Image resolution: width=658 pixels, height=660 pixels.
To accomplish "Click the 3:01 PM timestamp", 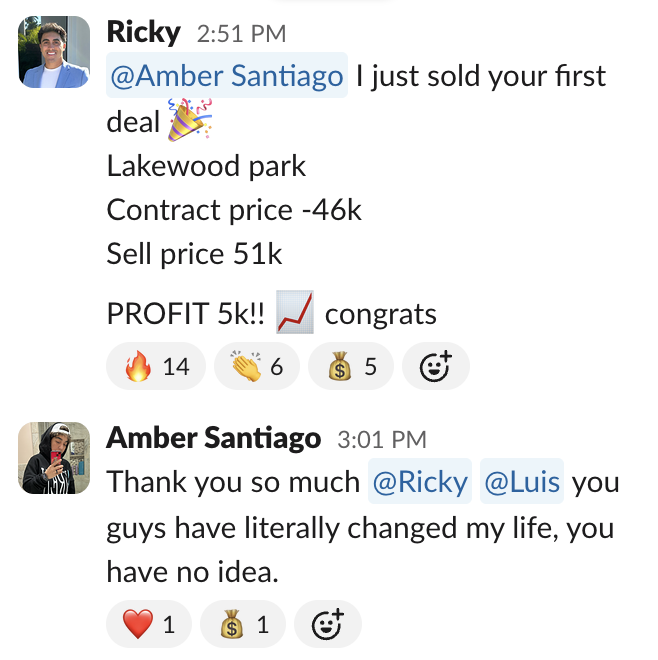I will tap(382, 439).
